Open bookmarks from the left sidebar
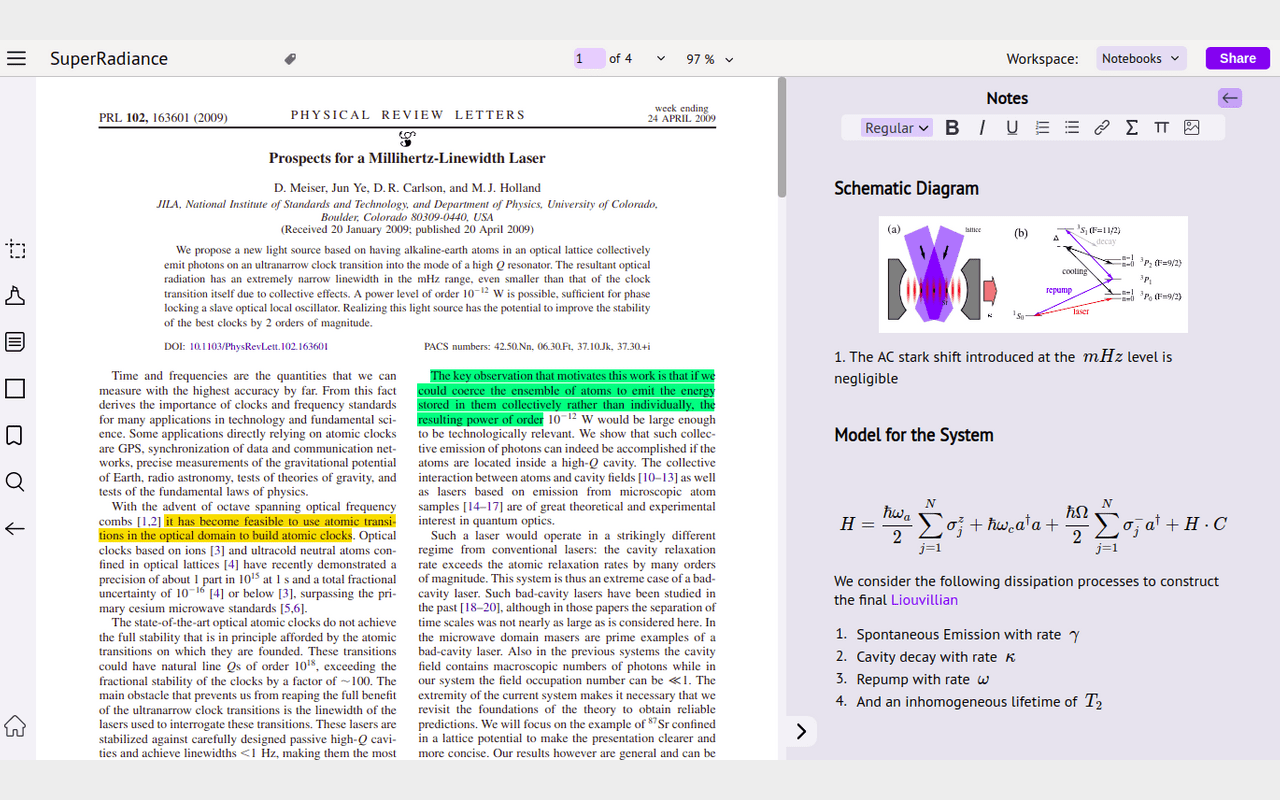 tap(15, 435)
